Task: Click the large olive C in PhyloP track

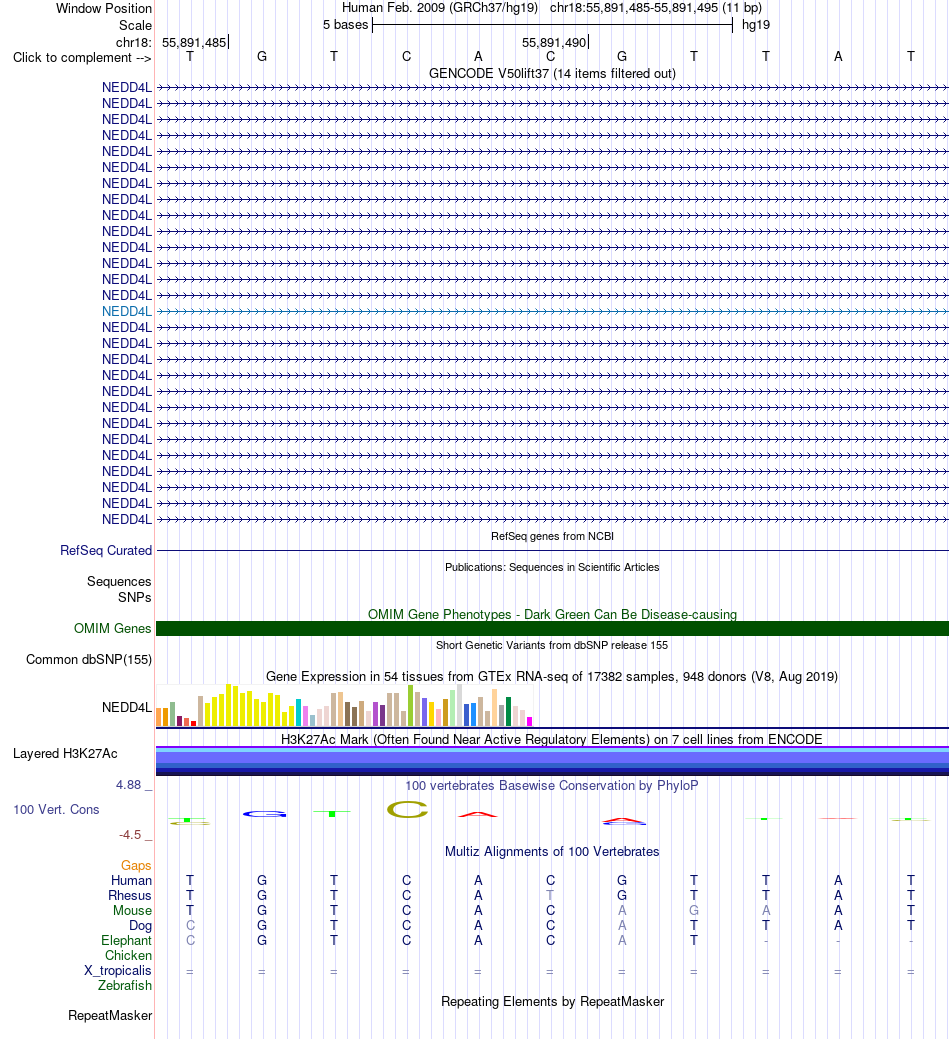Action: 407,809
